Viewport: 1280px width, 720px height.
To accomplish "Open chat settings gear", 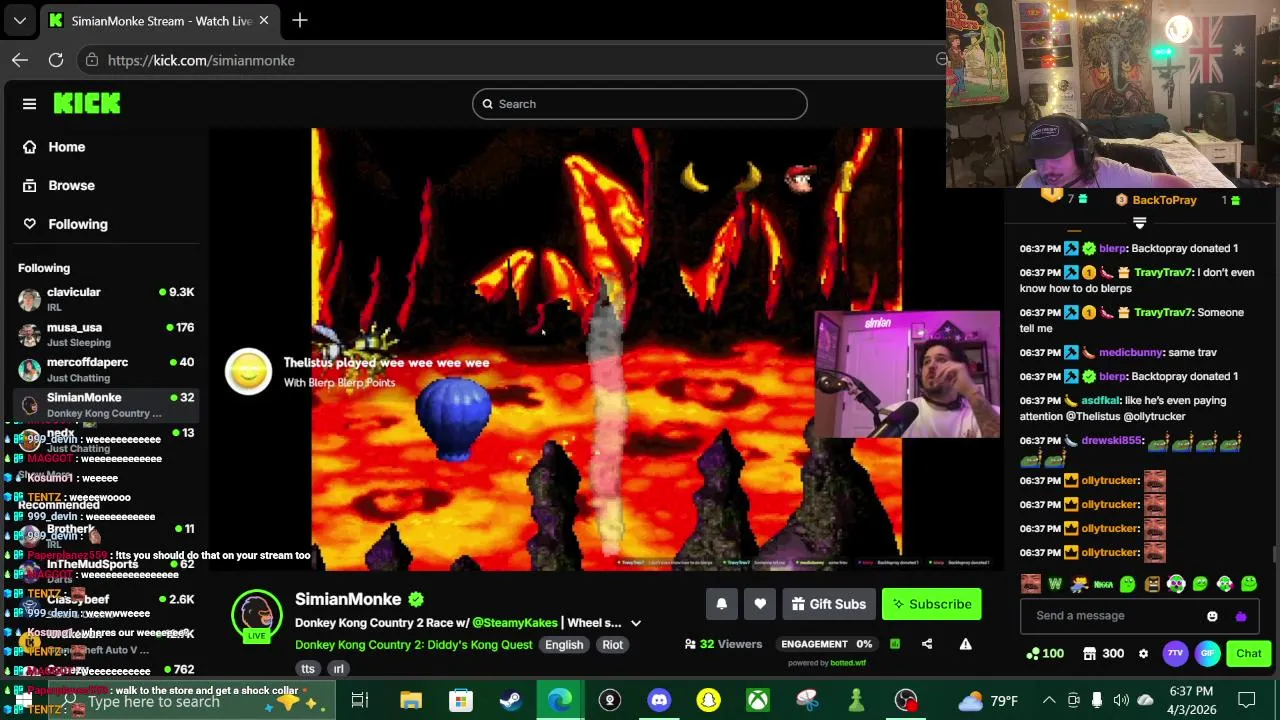I will click(x=1143, y=653).
